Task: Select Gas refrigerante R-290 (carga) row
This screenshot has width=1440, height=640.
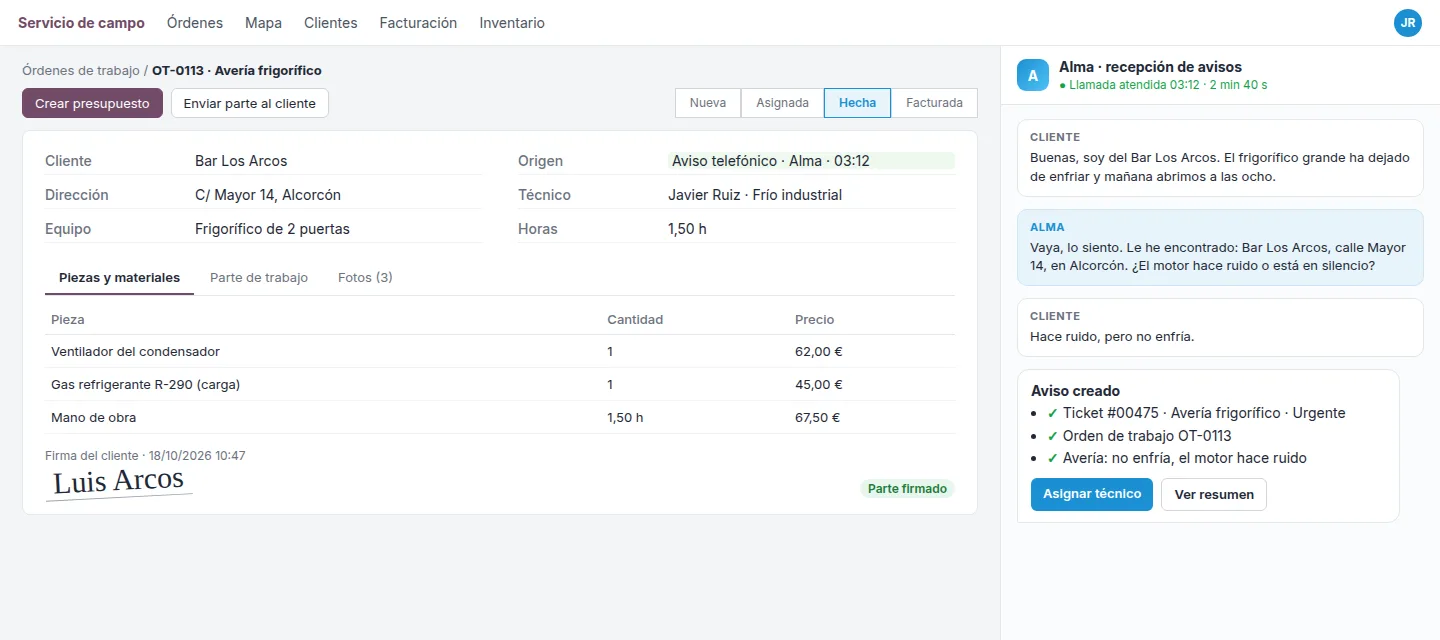Action: click(500, 385)
